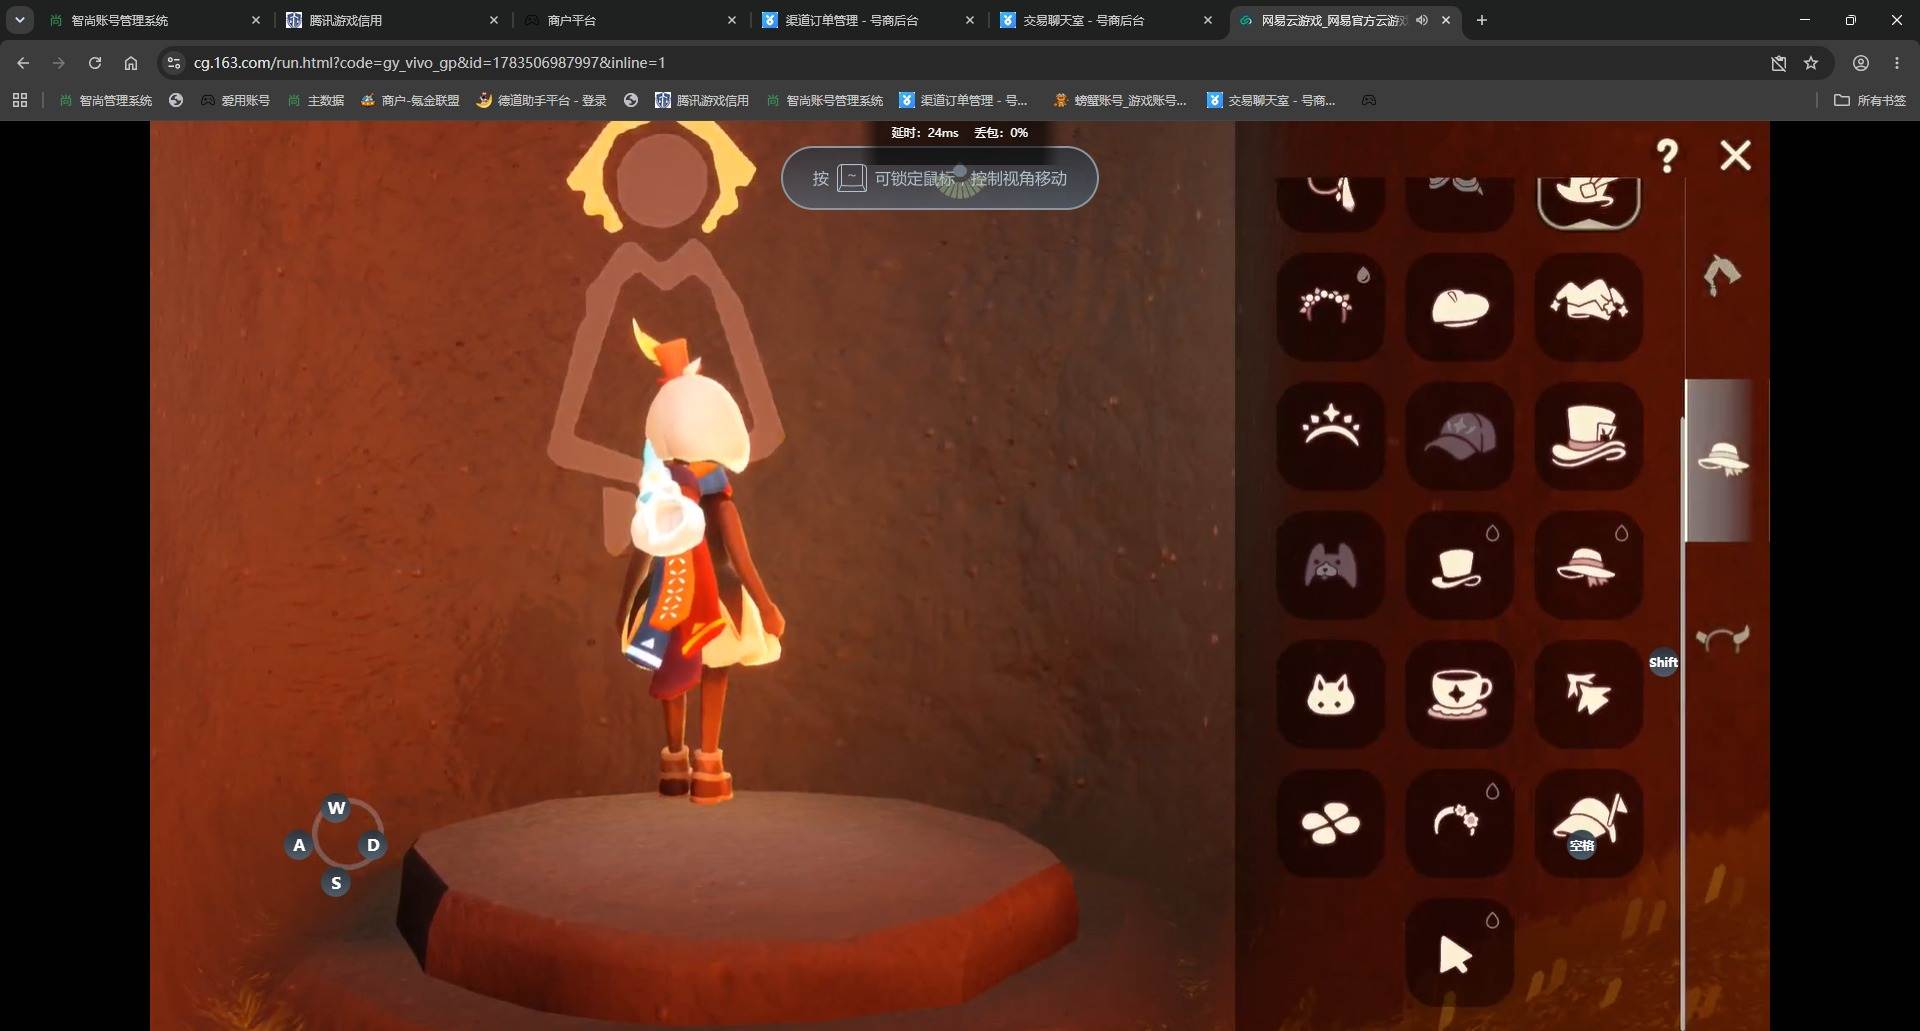1920x1031 pixels.
Task: Choose the teacup headpiece
Action: [1459, 694]
